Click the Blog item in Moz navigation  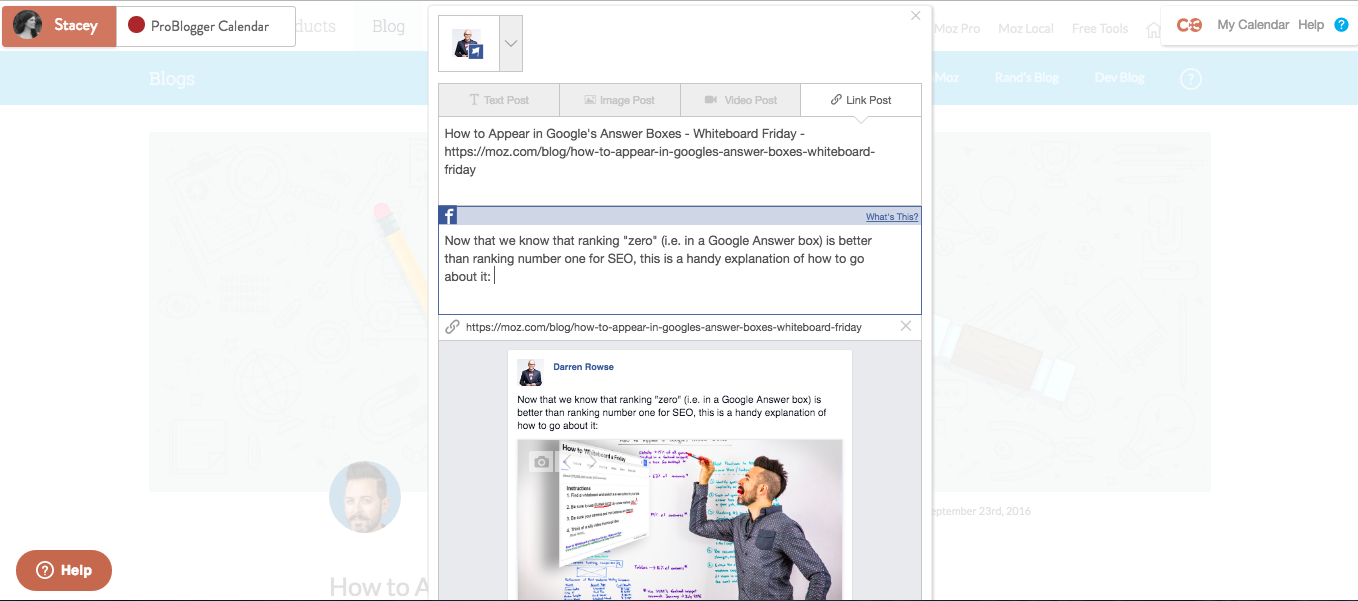(388, 27)
